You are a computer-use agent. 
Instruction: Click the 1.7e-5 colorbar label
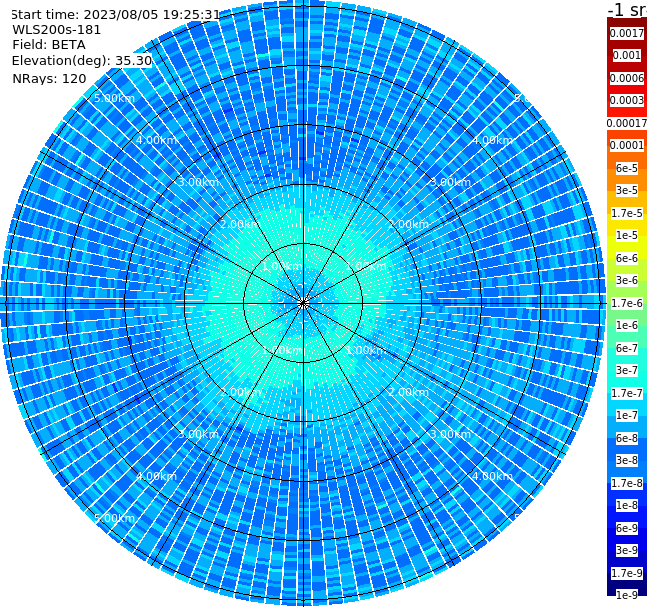tap(627, 213)
